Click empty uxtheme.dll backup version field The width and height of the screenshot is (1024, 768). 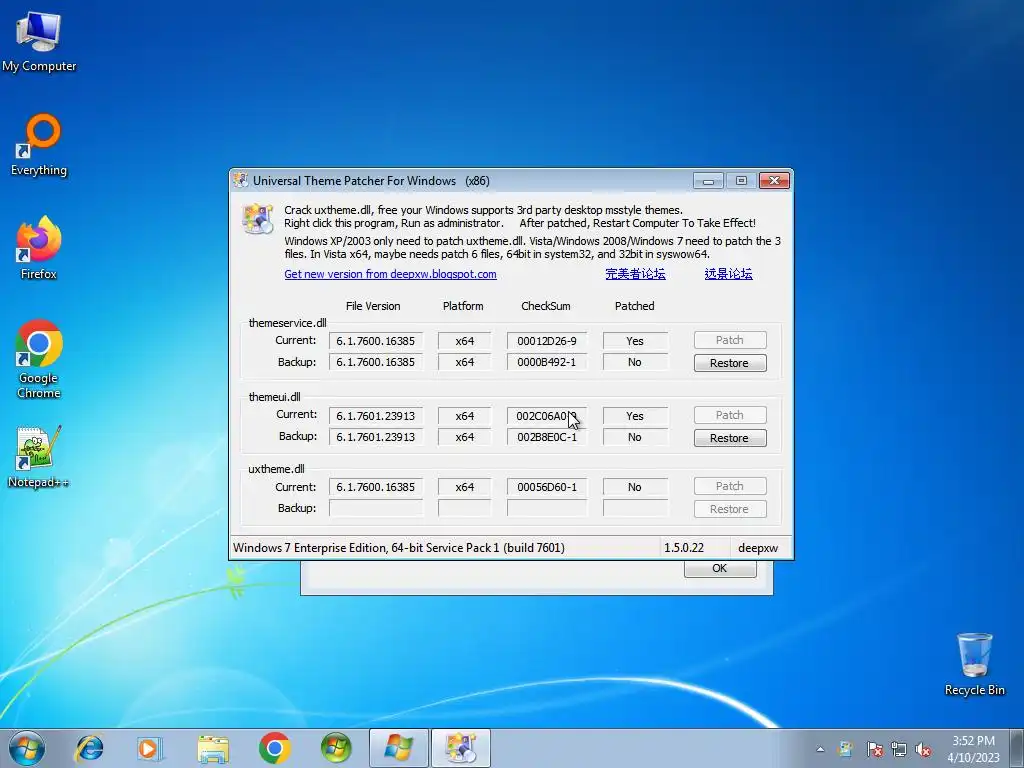[x=376, y=508]
